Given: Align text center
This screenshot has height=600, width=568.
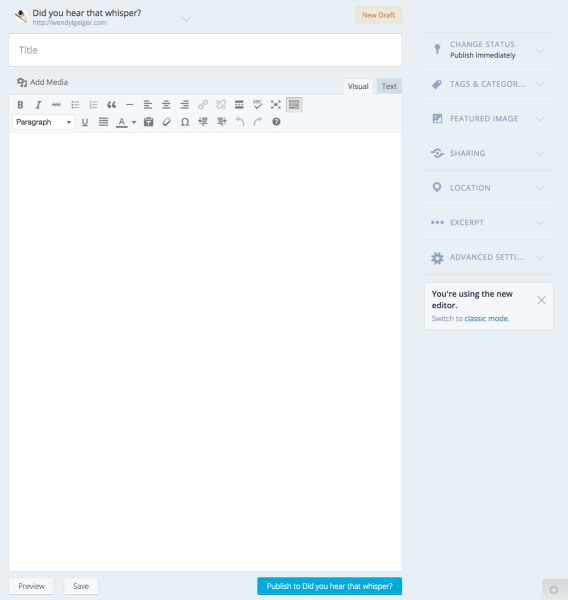Looking at the screenshot, I should pyautogui.click(x=166, y=104).
